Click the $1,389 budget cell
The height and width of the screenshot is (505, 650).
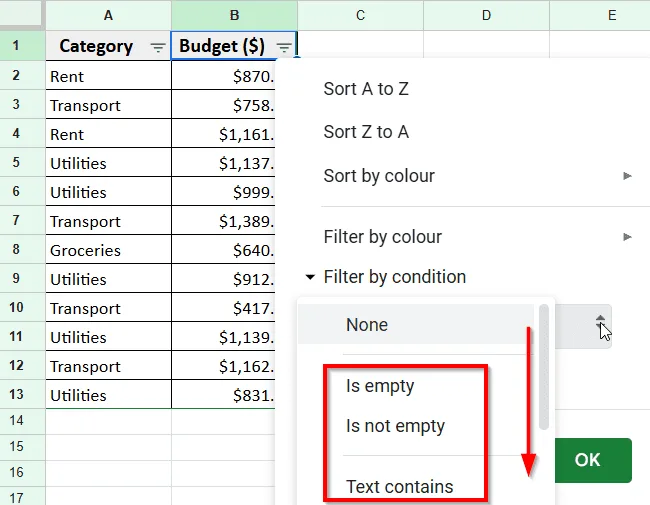[223, 221]
